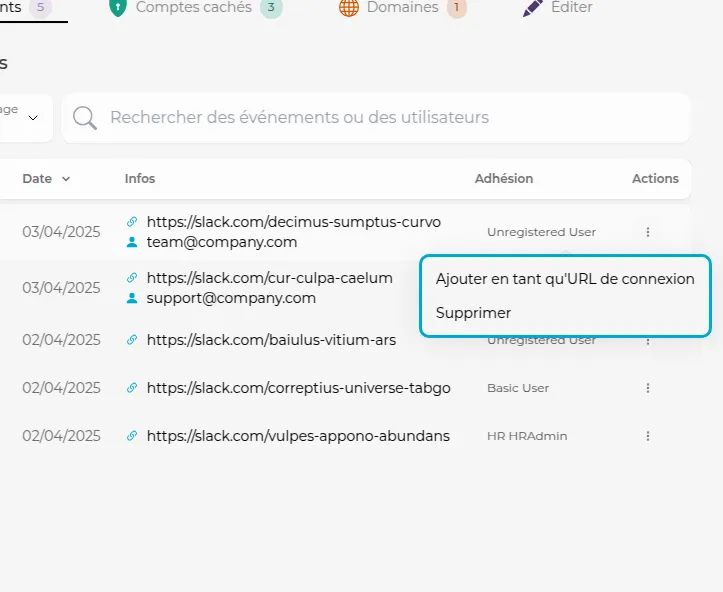Screen dimensions: 723x592
Task: Click date 03/04/2025 in cur-culpa-caelum row
Action: (61, 288)
